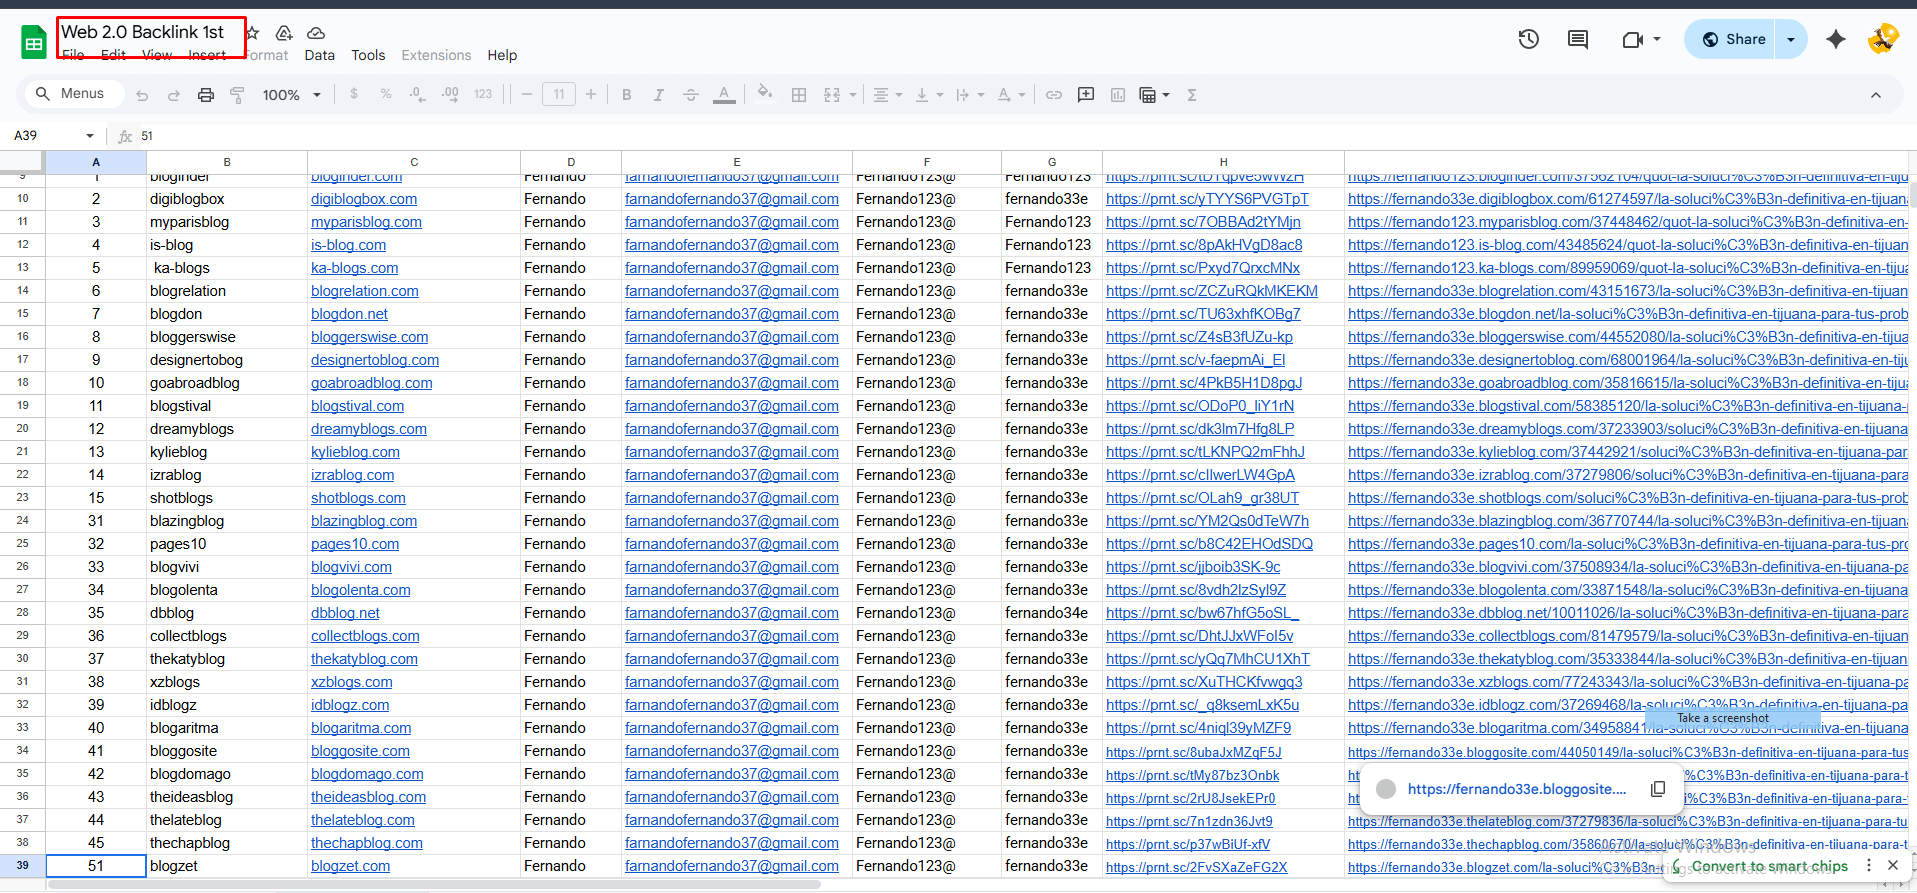Click the Share button
1917x893 pixels.
pyautogui.click(x=1735, y=39)
